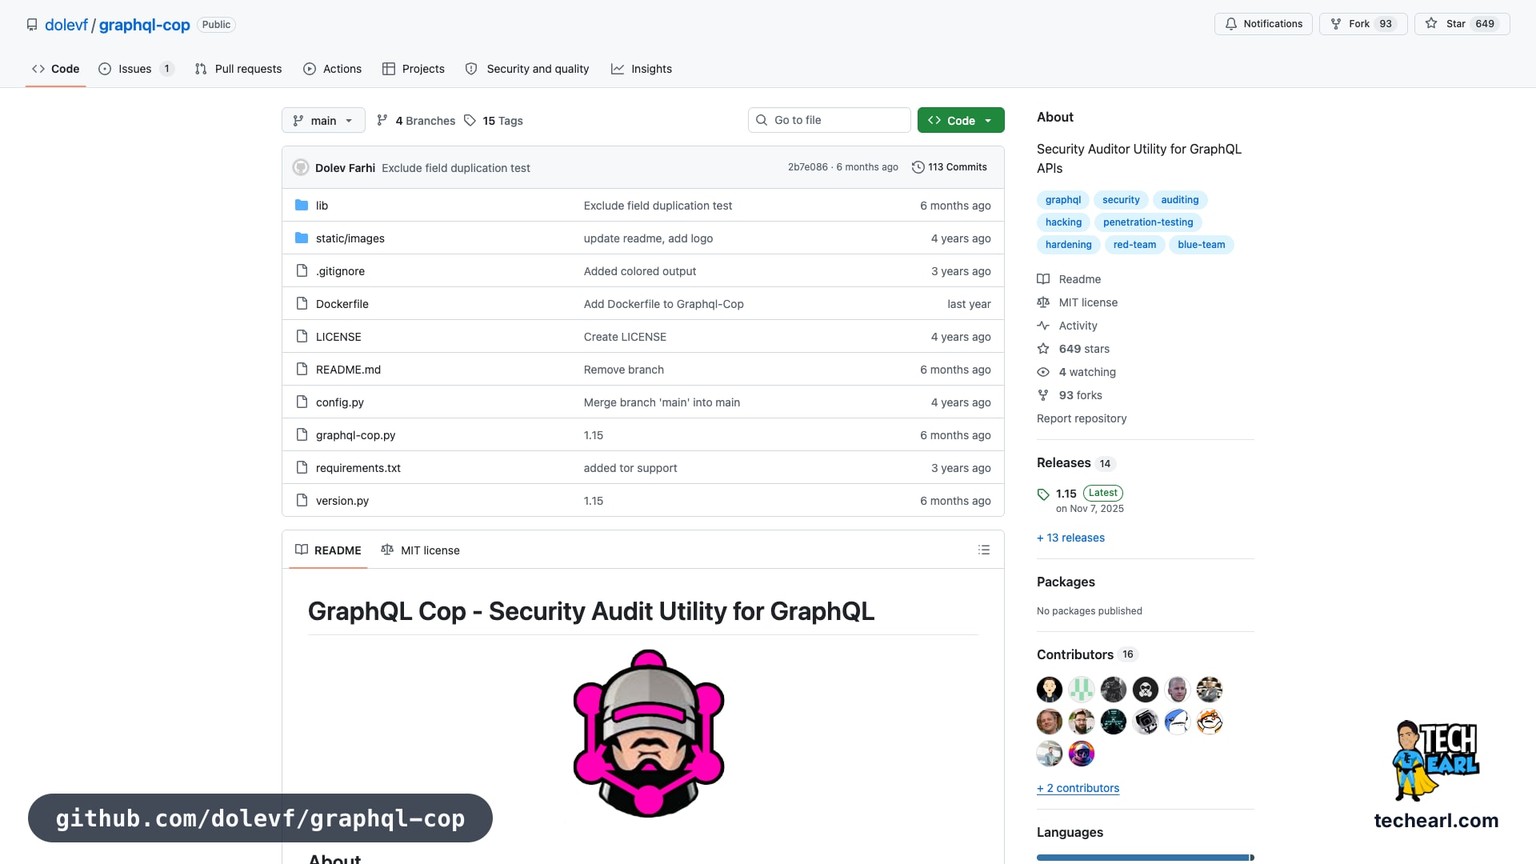Switch to MIT license tab in file viewer
The image size is (1536, 864).
pos(420,550)
